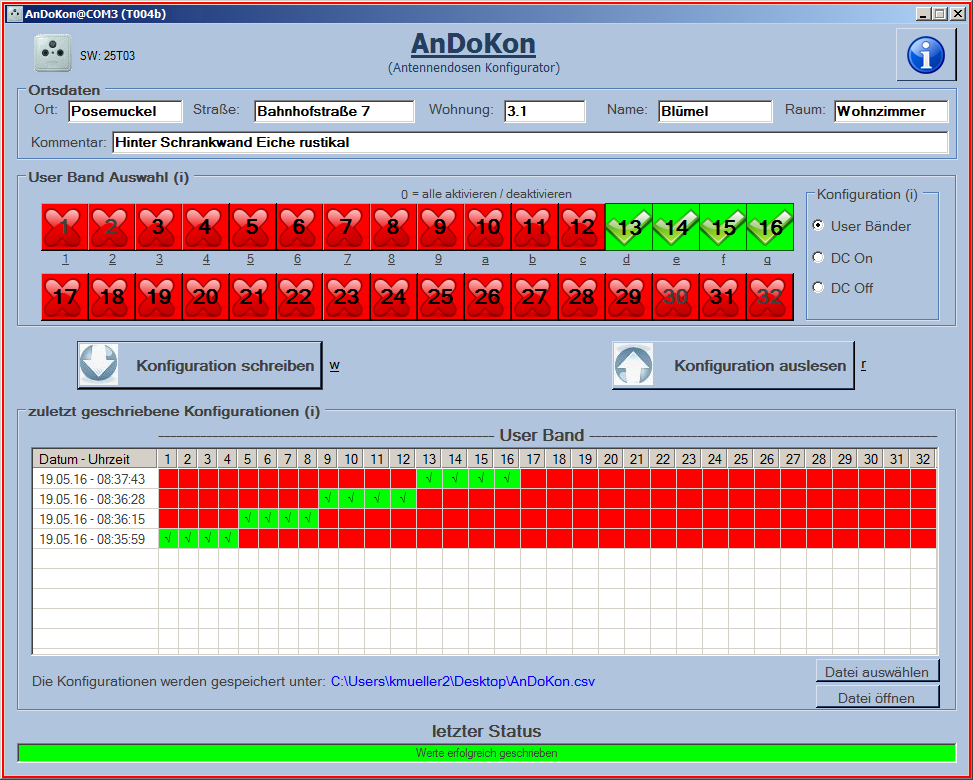Click the Kommentar text field

[x=529, y=143]
